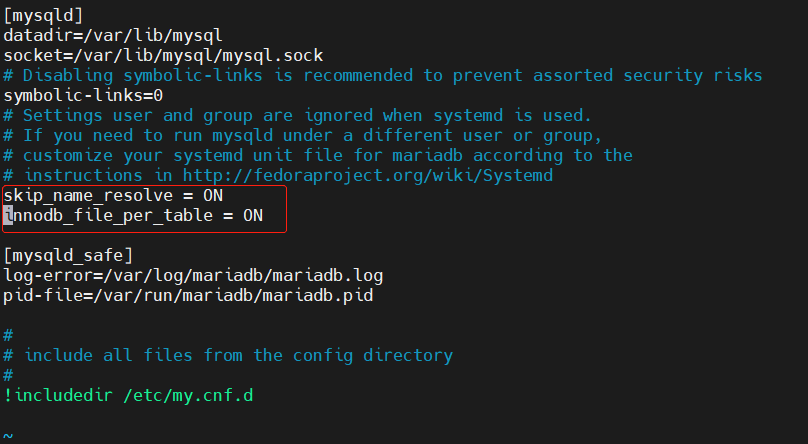The image size is (808, 444).
Task: Click the !includedir /etc/my.cnf.d directive
Action: coord(128,396)
